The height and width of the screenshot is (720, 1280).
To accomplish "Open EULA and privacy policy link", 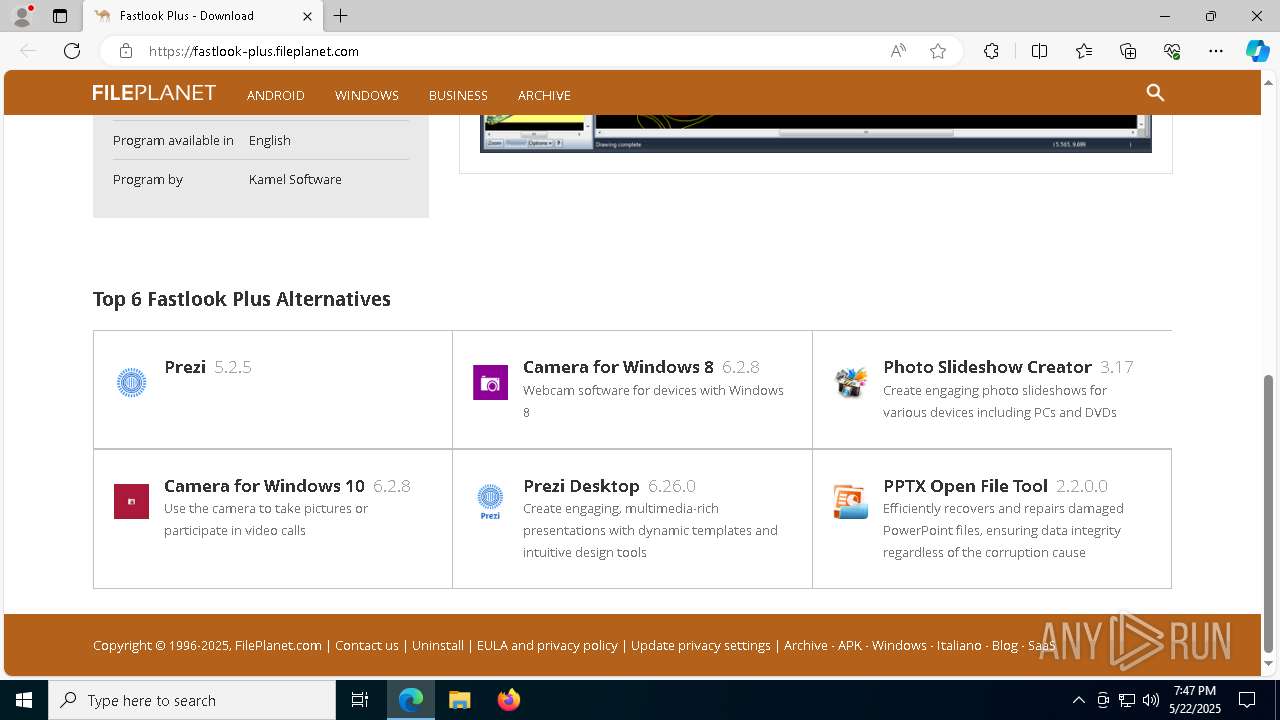I will [547, 646].
